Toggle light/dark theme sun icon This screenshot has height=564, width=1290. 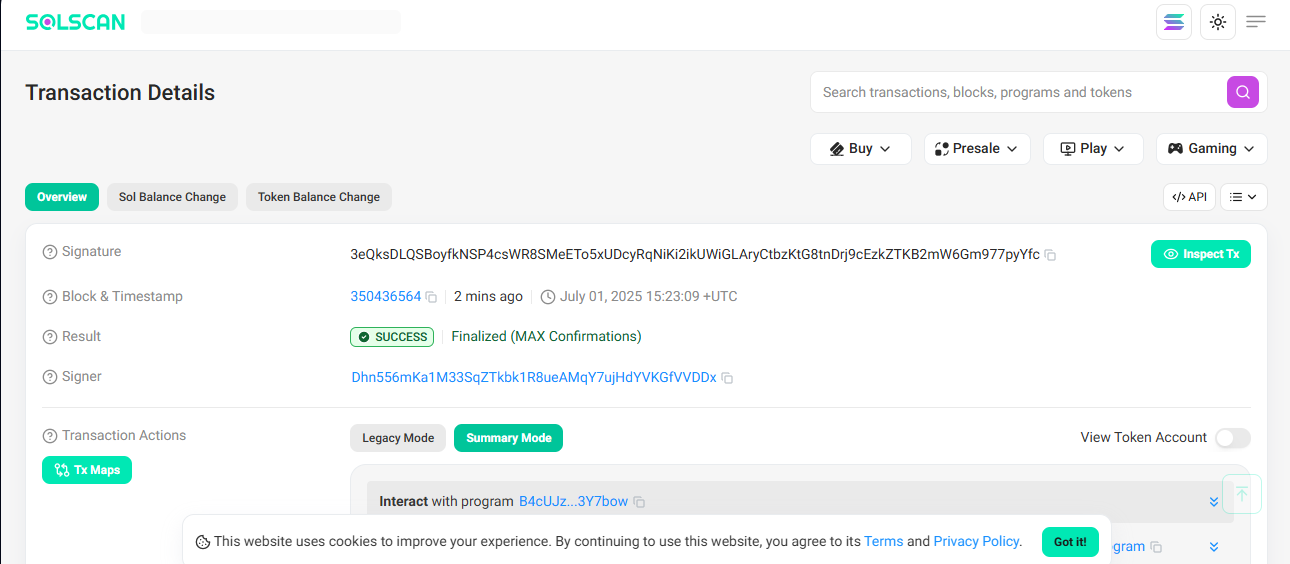[1217, 22]
